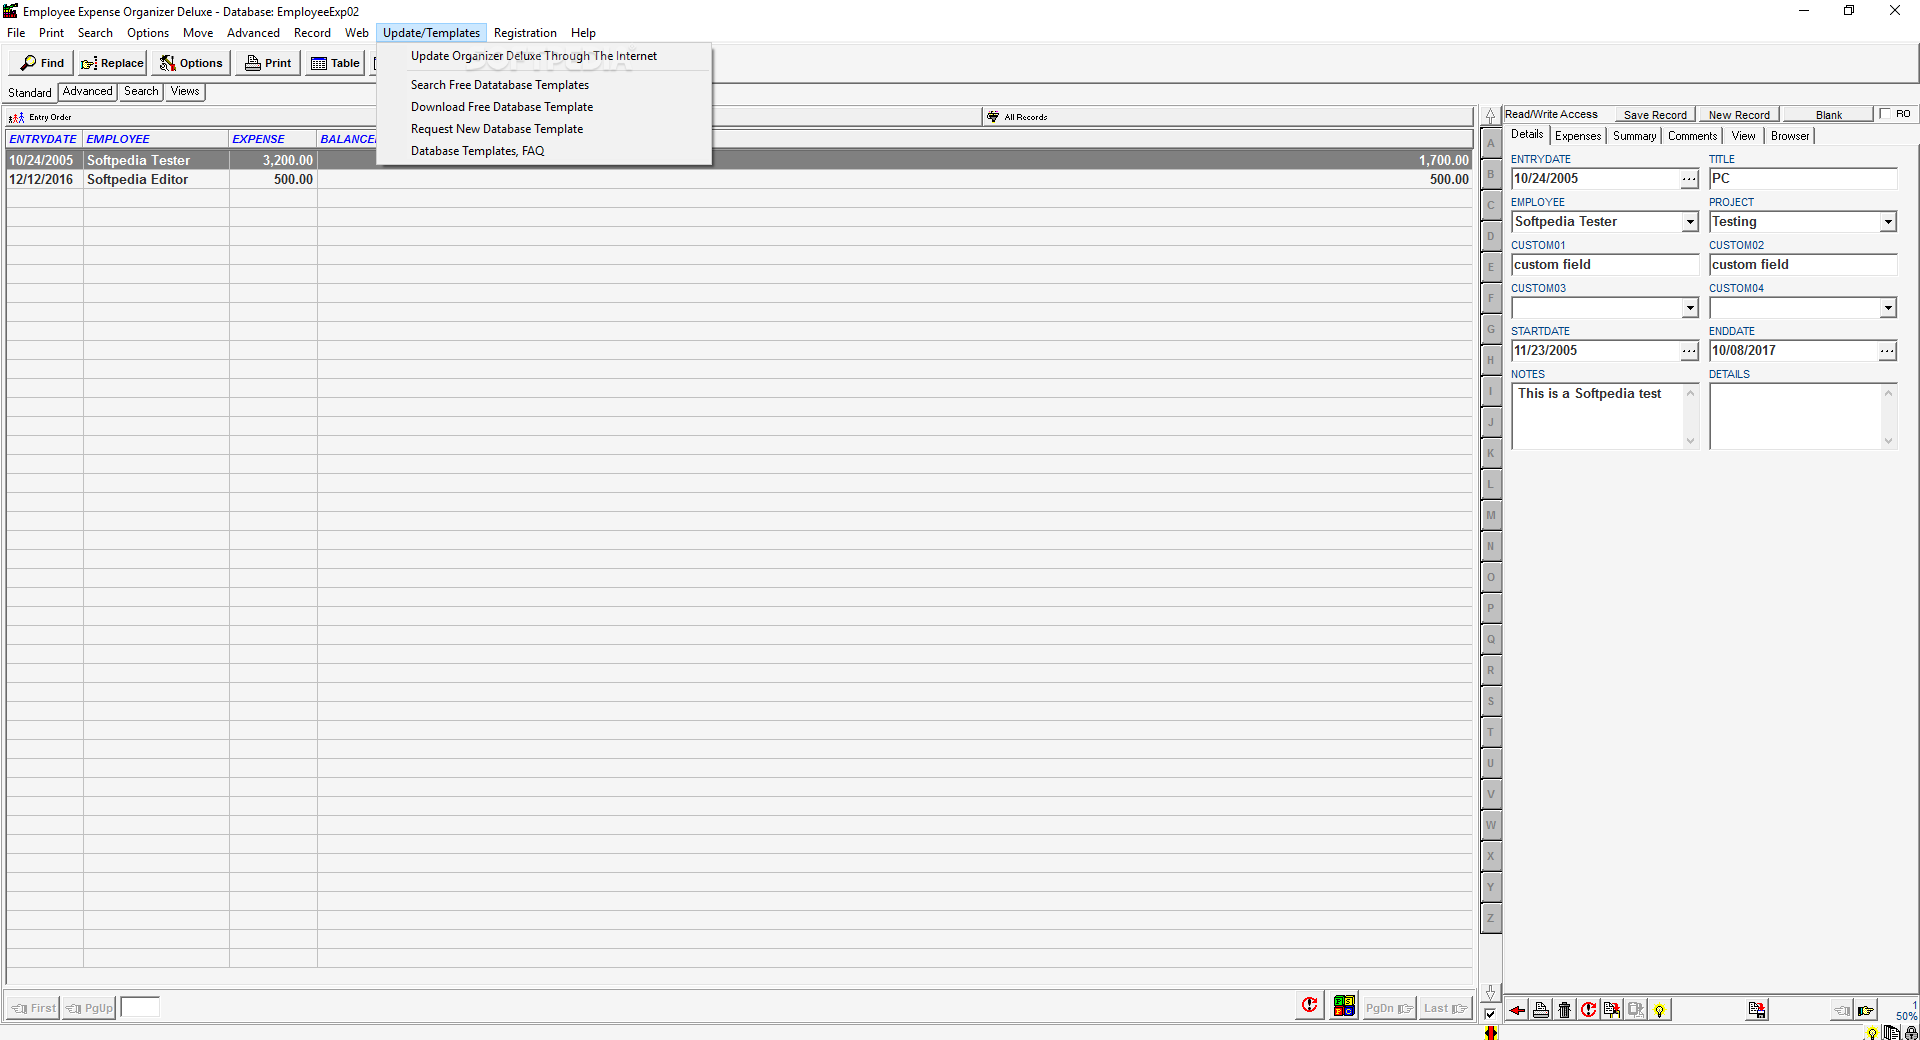Open the Expenses tab
Screen dimensions: 1920x1040
(x=1578, y=136)
